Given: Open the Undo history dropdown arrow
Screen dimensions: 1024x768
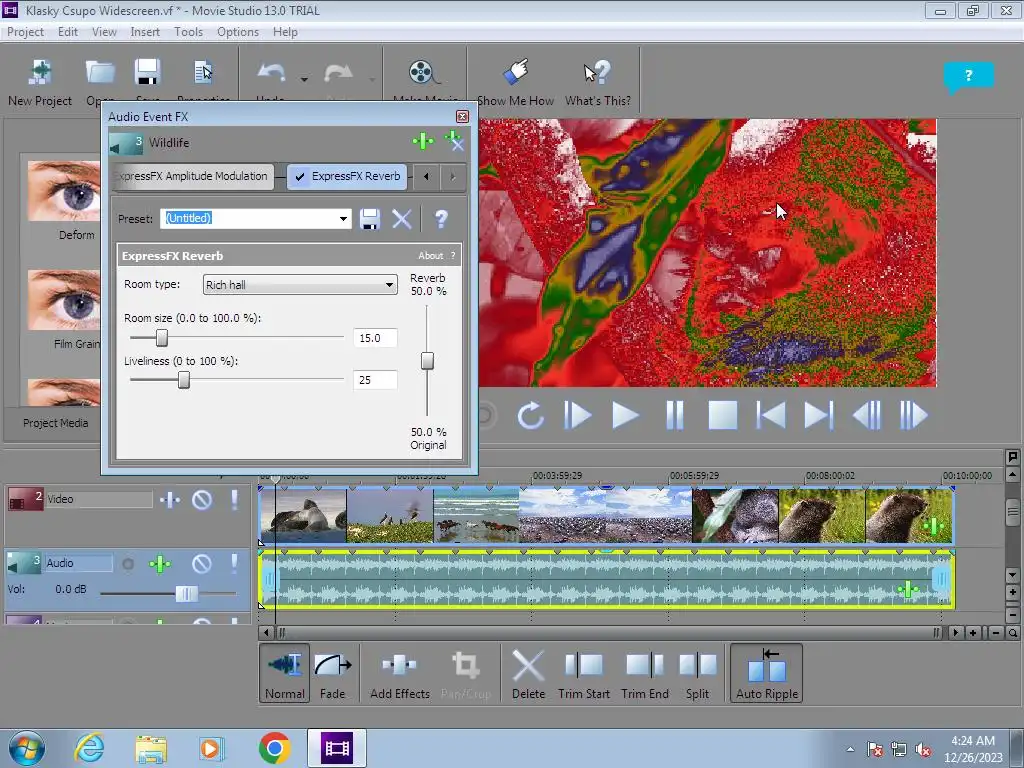Looking at the screenshot, I should pos(304,80).
